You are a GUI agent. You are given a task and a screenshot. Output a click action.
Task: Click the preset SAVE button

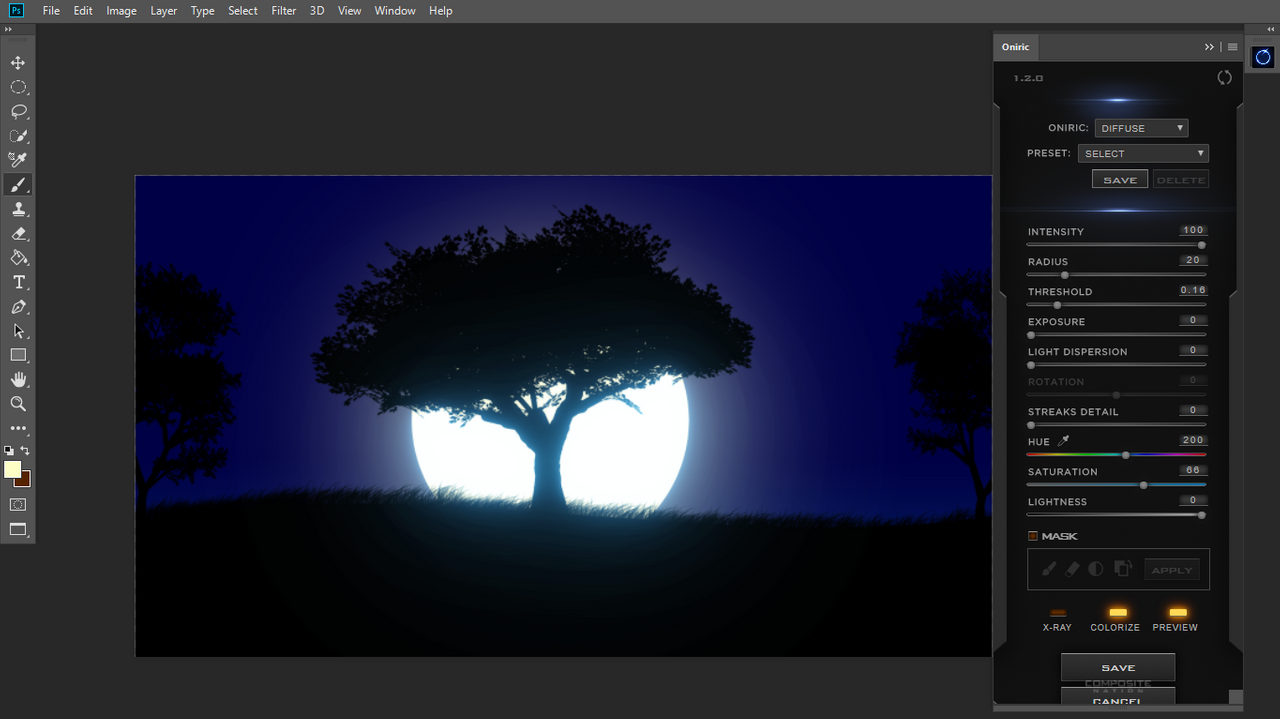click(1120, 180)
